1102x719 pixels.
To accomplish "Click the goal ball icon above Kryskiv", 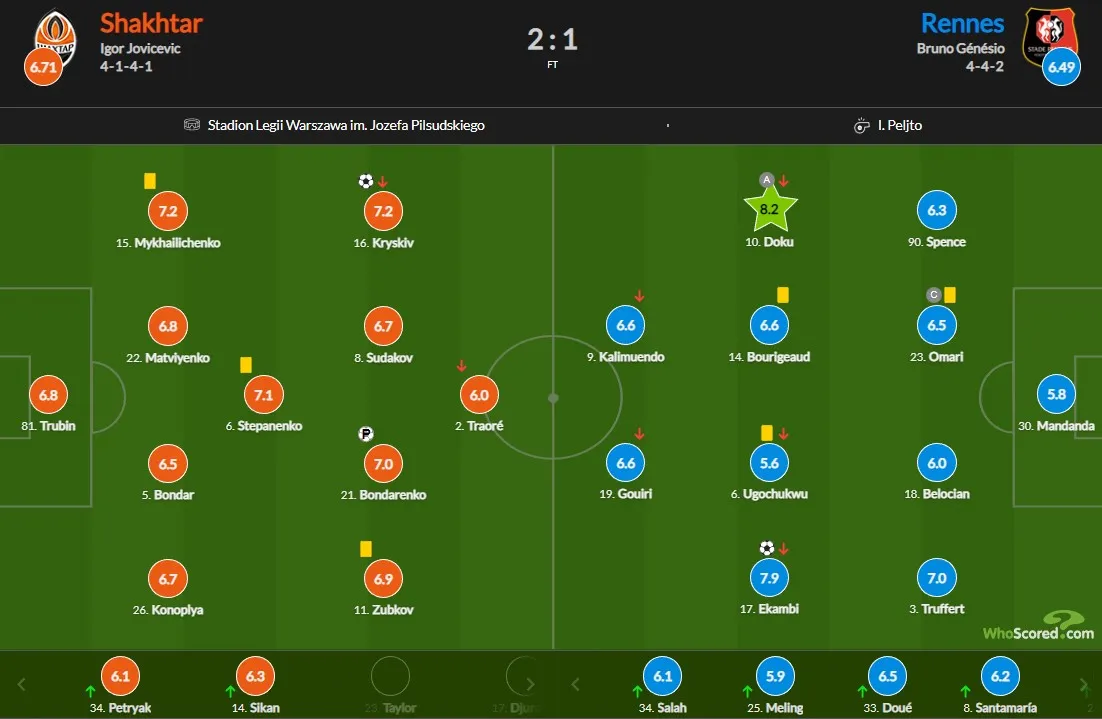I will pyautogui.click(x=365, y=181).
